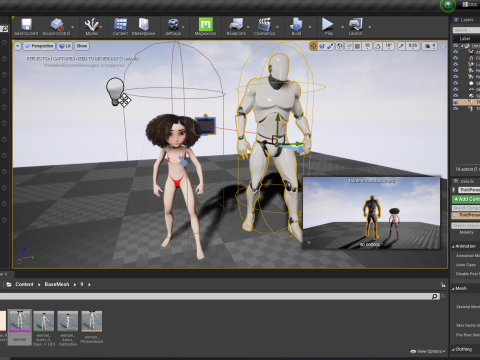
Task: Click folder 9 in the breadcrumb path
Action: pyautogui.click(x=82, y=284)
